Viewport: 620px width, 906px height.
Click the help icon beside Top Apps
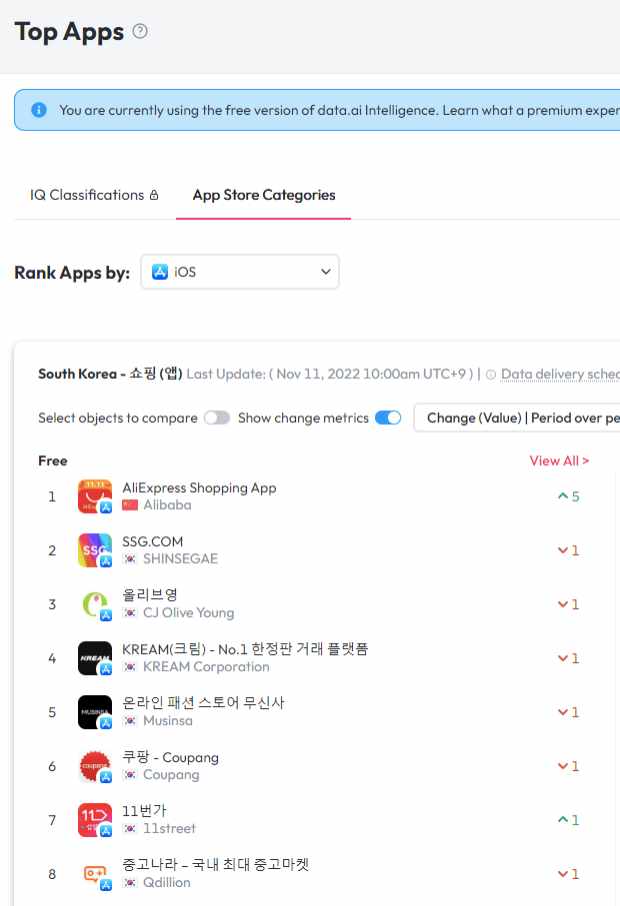tap(140, 31)
